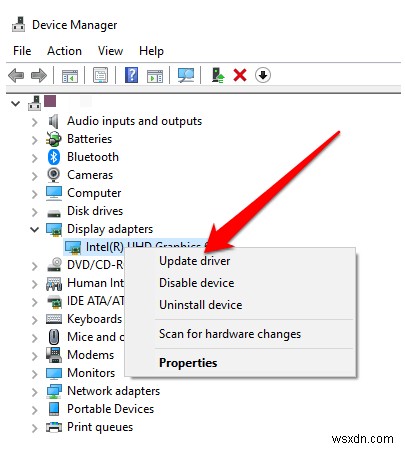Click the Properties sheet toolbar icon
The image size is (405, 449).
(x=101, y=75)
